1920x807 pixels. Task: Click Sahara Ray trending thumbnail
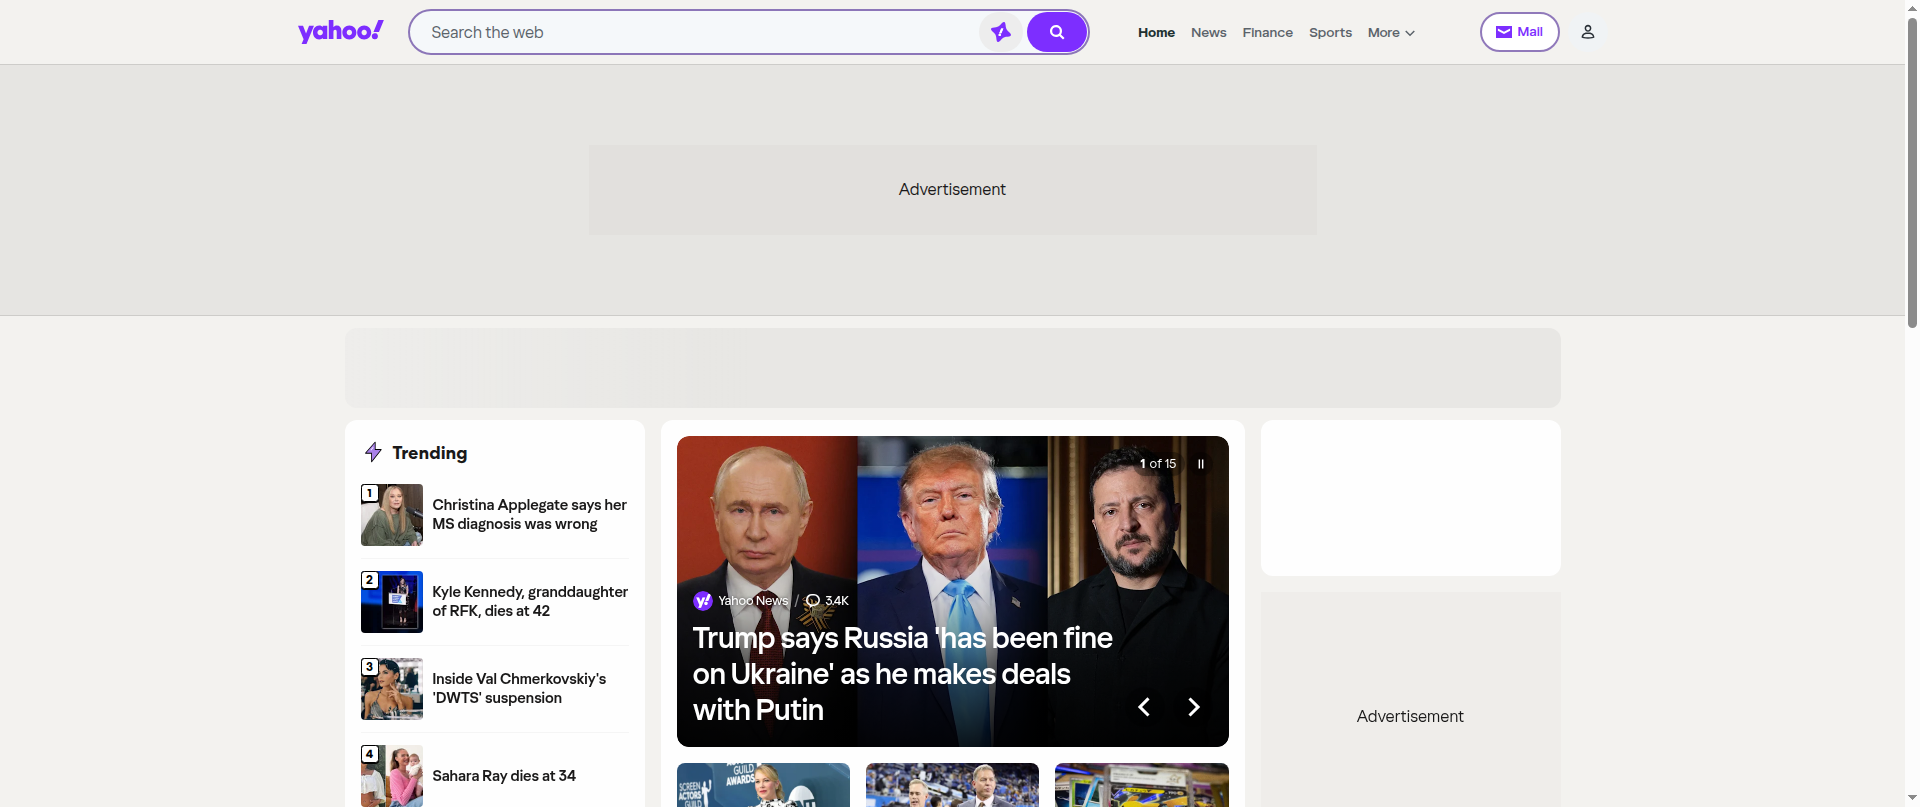tap(391, 775)
